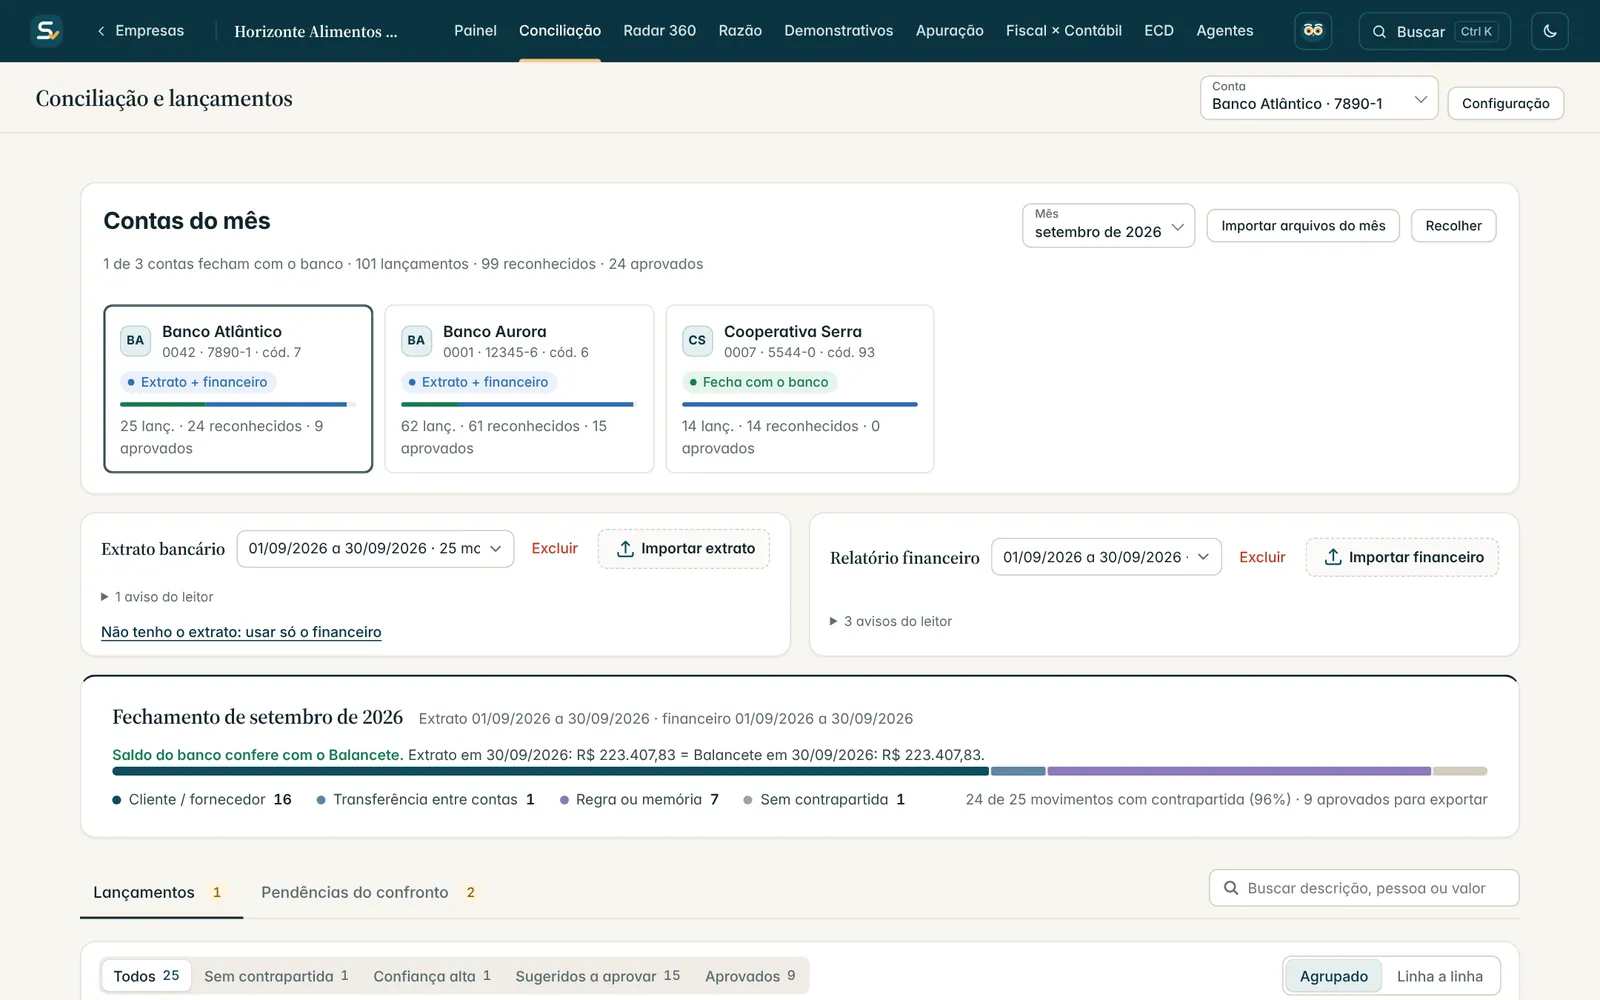Image resolution: width=1600 pixels, height=1000 pixels.
Task: Filter by Sem contrapartida entries
Action: point(276,976)
